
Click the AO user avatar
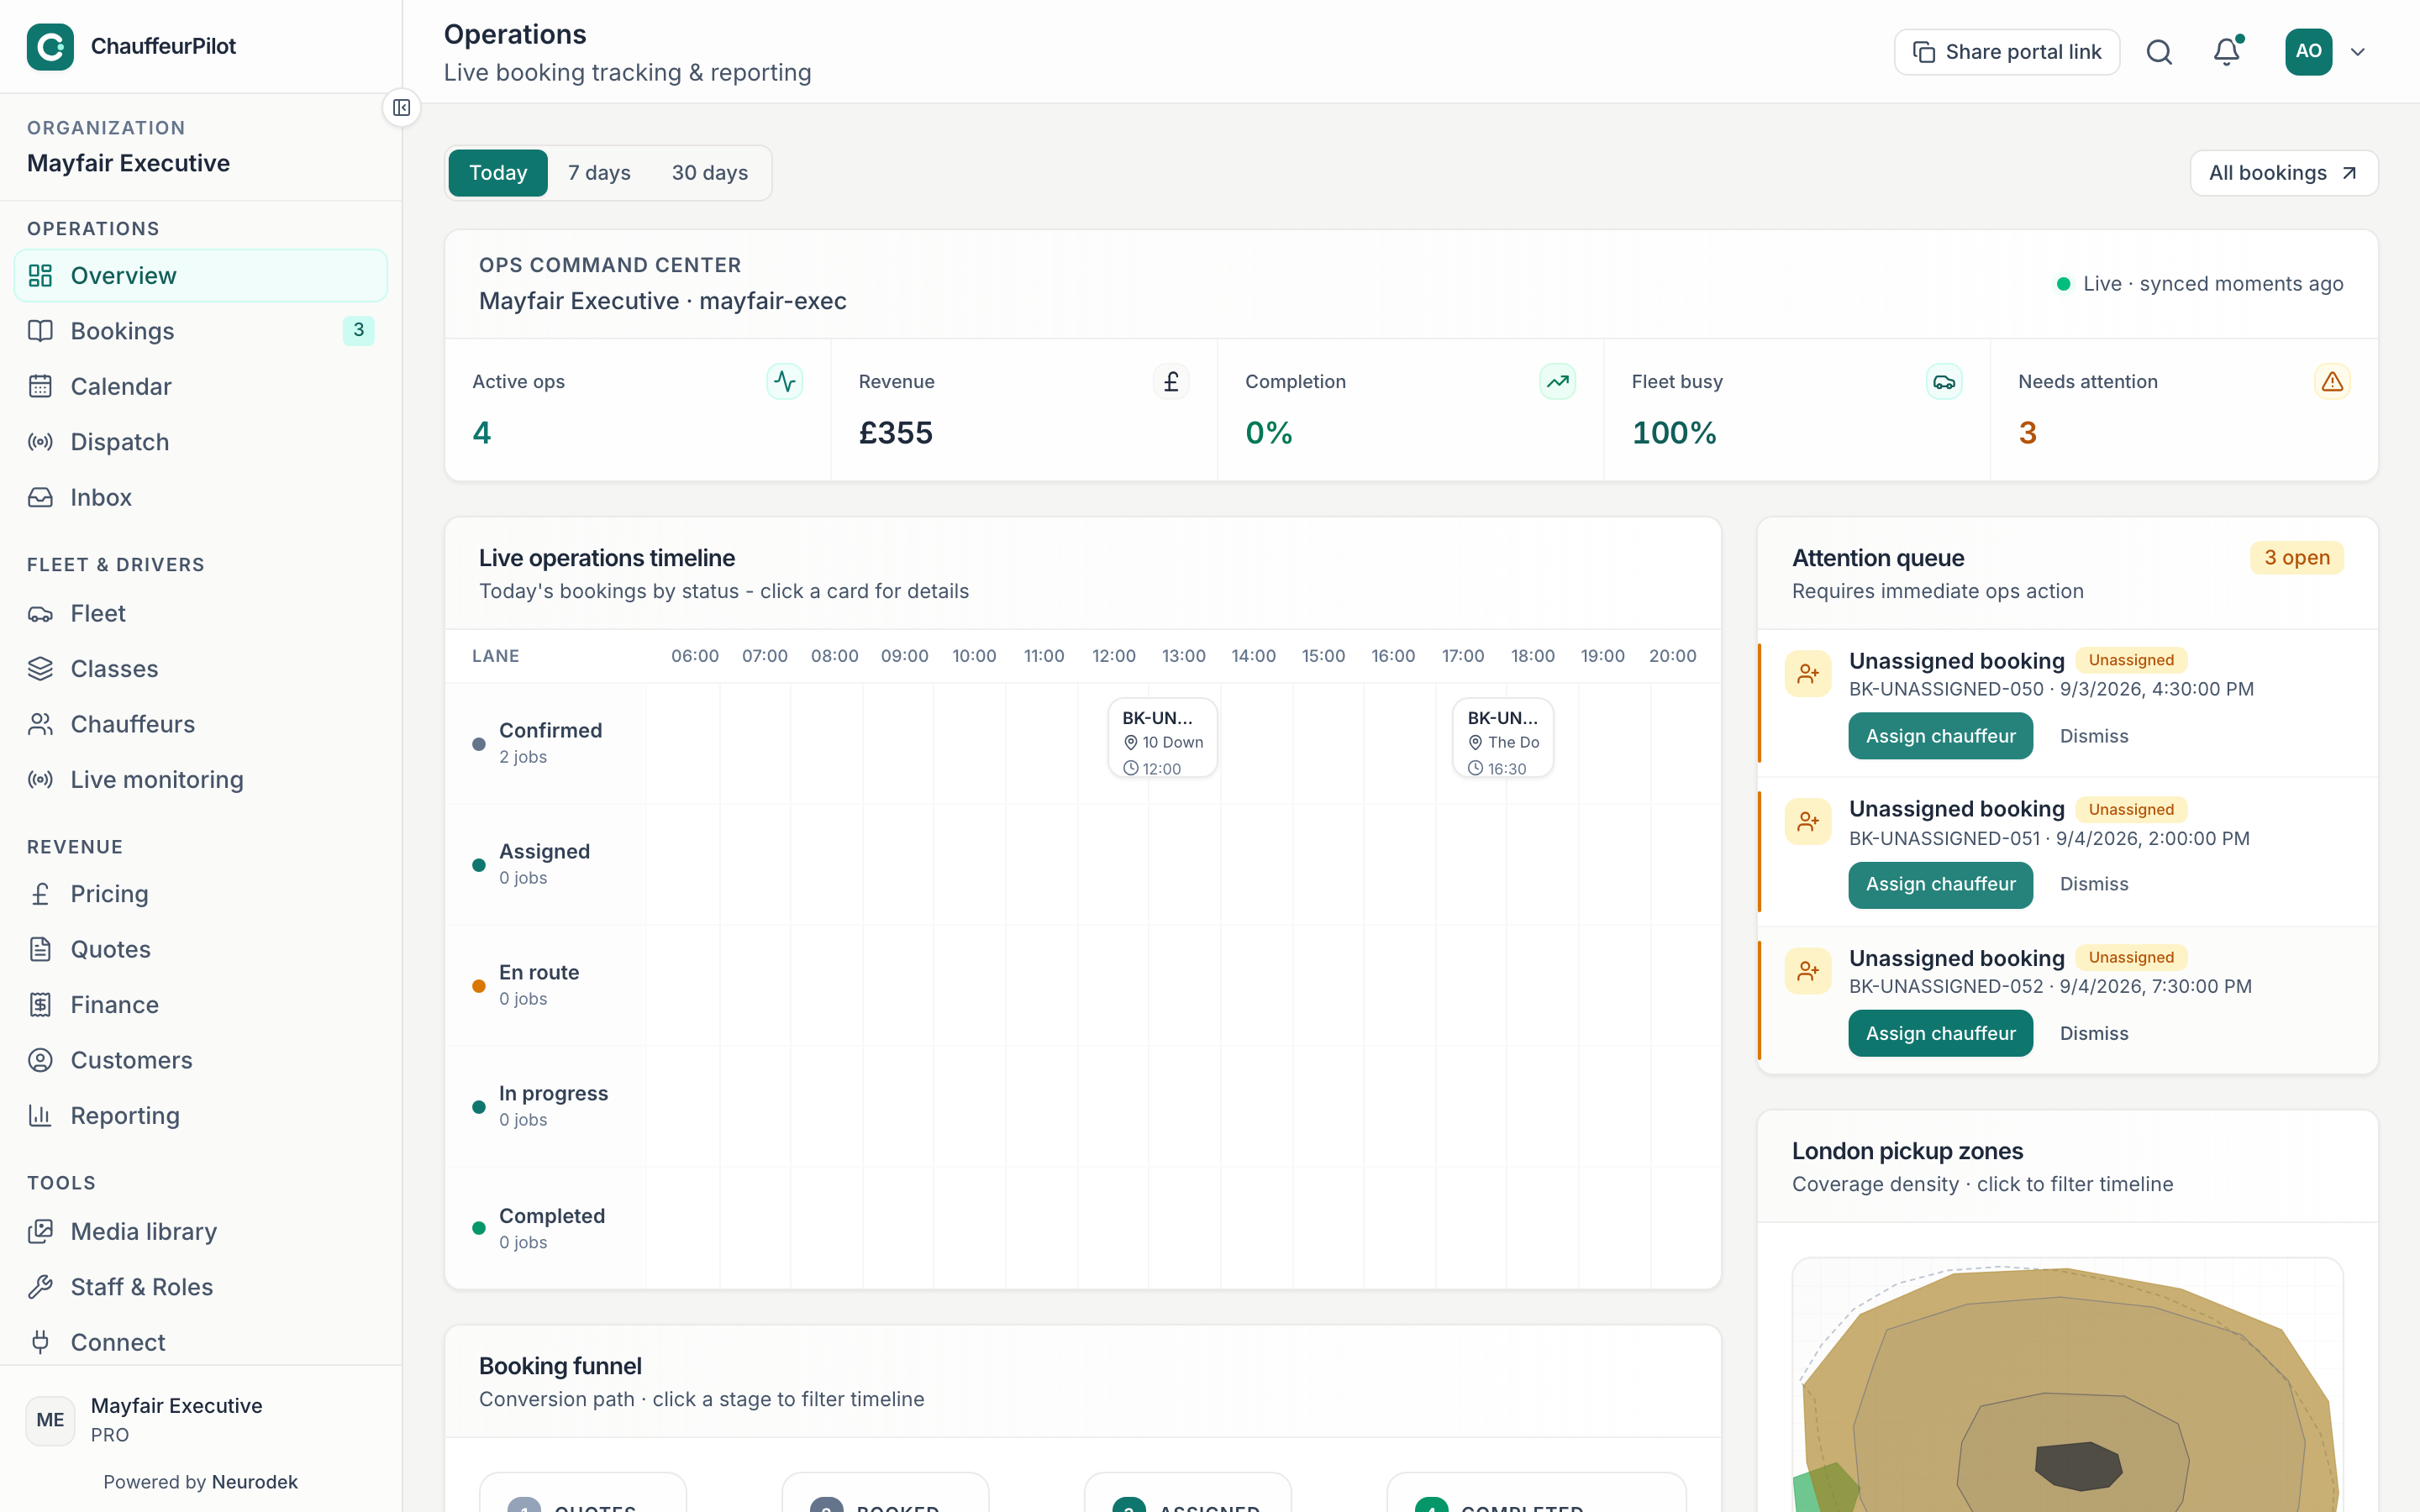coord(2308,52)
